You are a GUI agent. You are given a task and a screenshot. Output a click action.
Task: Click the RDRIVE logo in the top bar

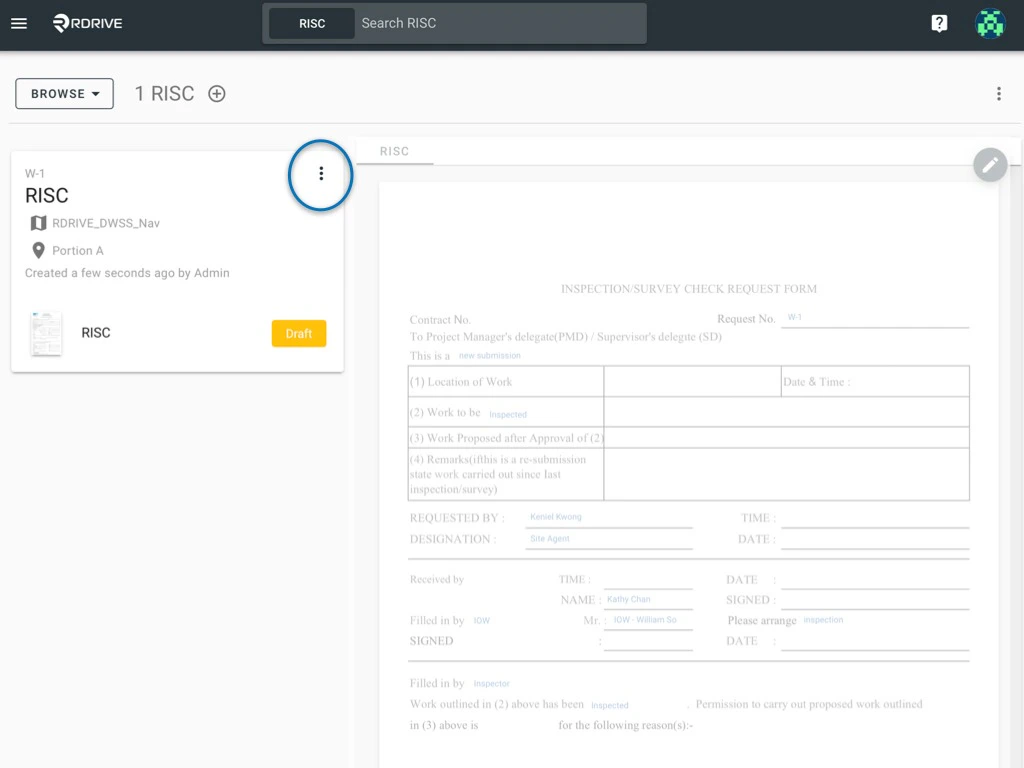[x=87, y=22]
